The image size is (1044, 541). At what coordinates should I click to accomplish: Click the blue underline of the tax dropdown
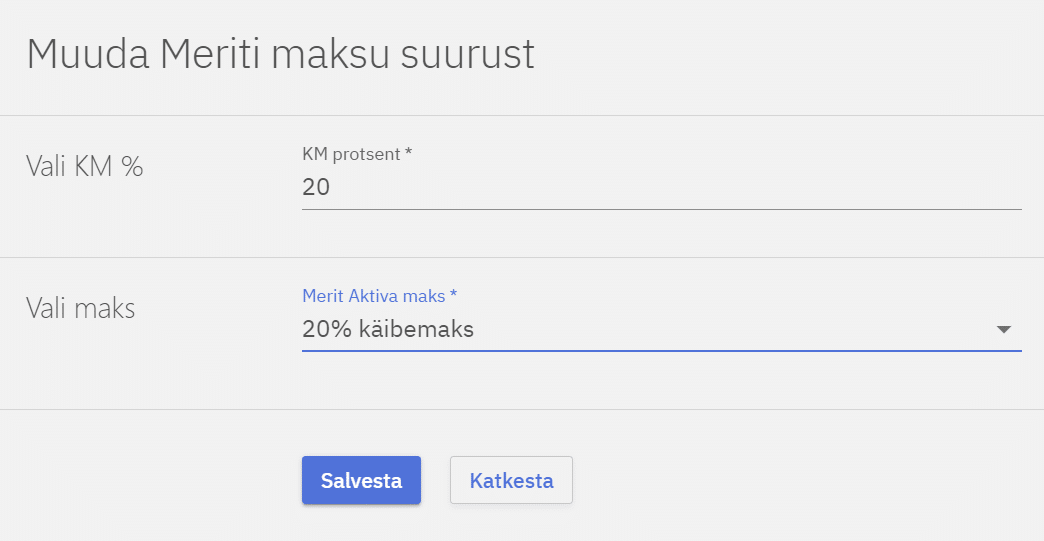(x=660, y=351)
